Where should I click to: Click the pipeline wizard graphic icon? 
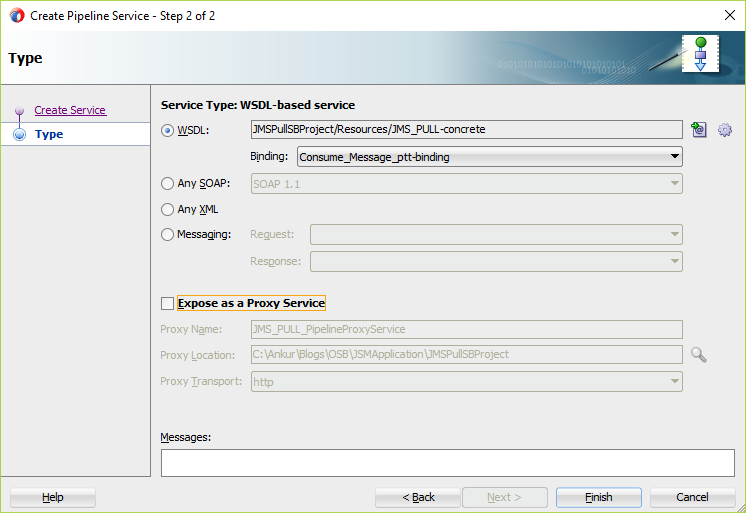pos(700,53)
